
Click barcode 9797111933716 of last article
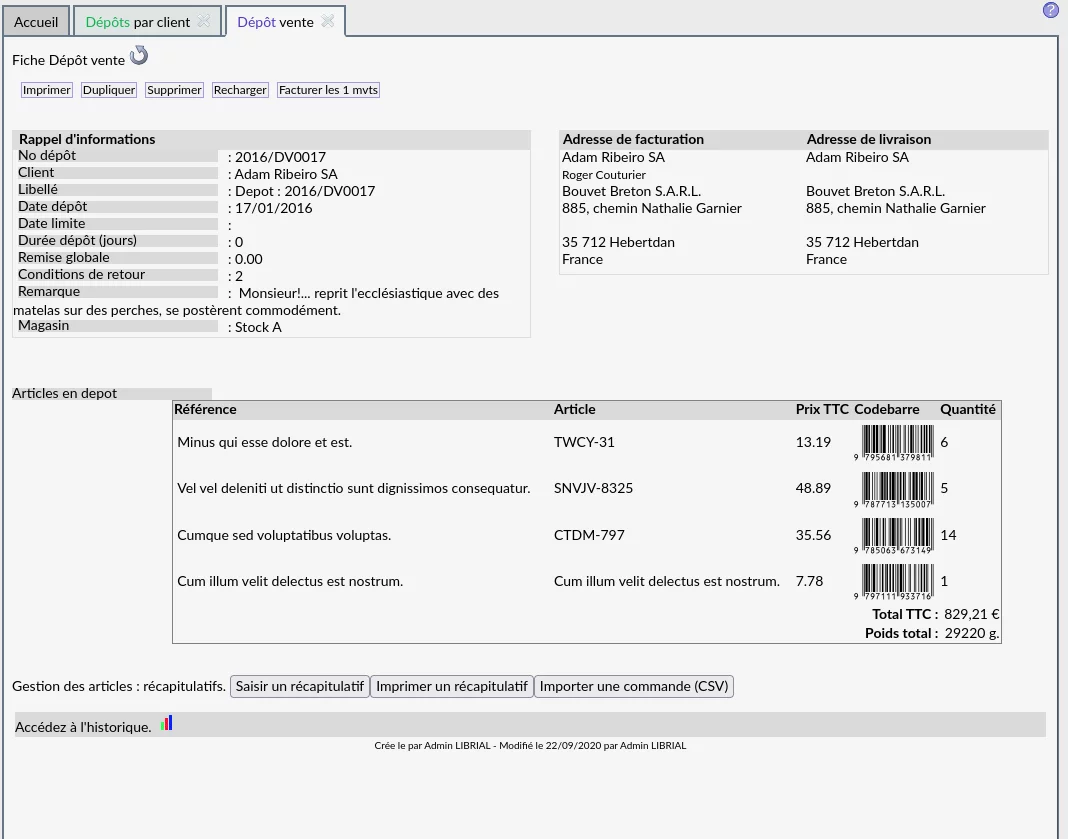894,582
